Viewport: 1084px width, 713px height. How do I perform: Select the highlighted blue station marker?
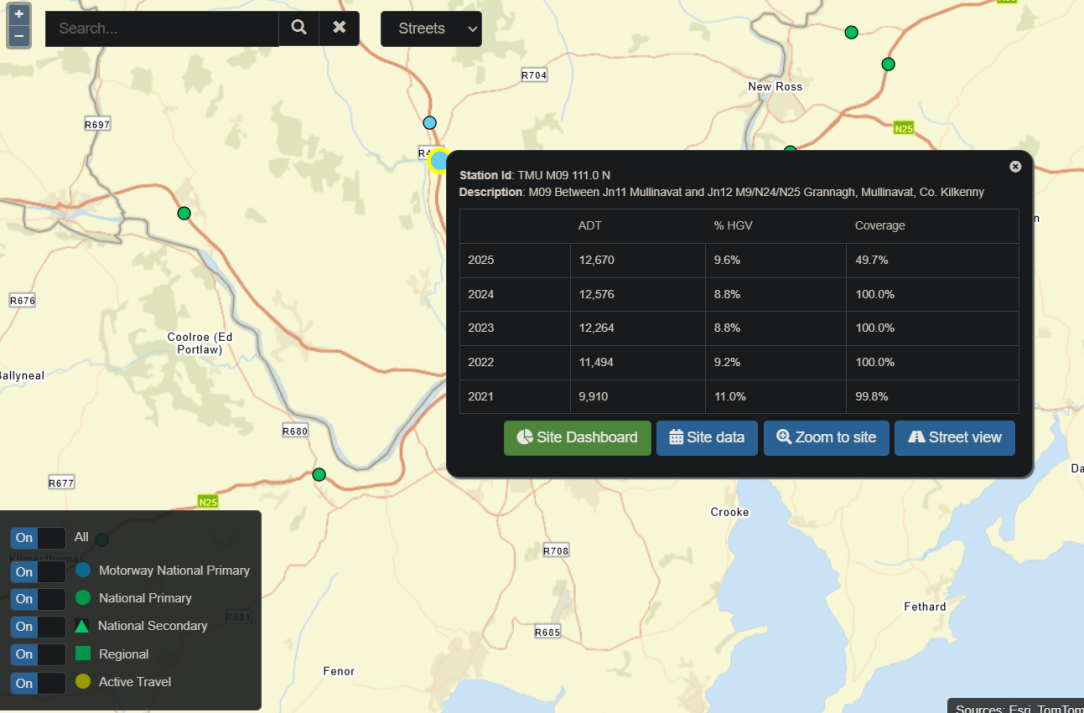click(x=439, y=161)
